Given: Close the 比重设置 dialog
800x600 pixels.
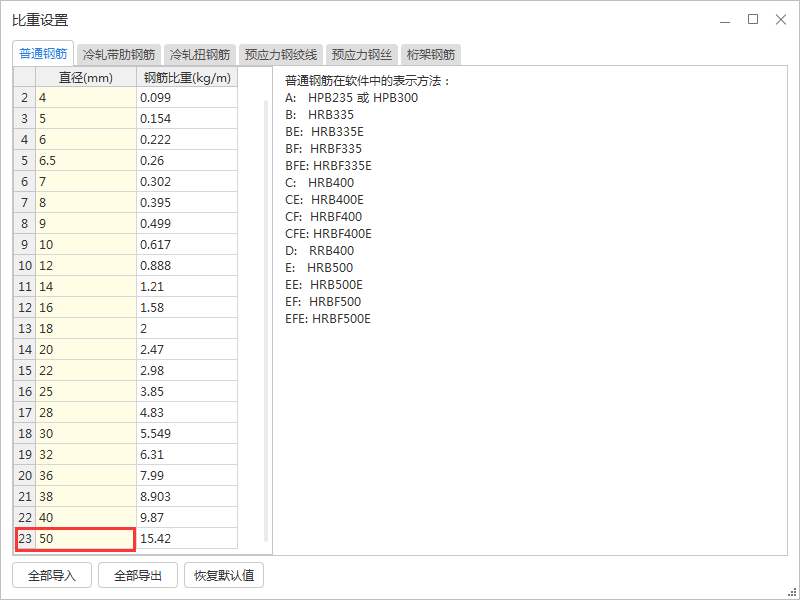Looking at the screenshot, I should tap(781, 19).
